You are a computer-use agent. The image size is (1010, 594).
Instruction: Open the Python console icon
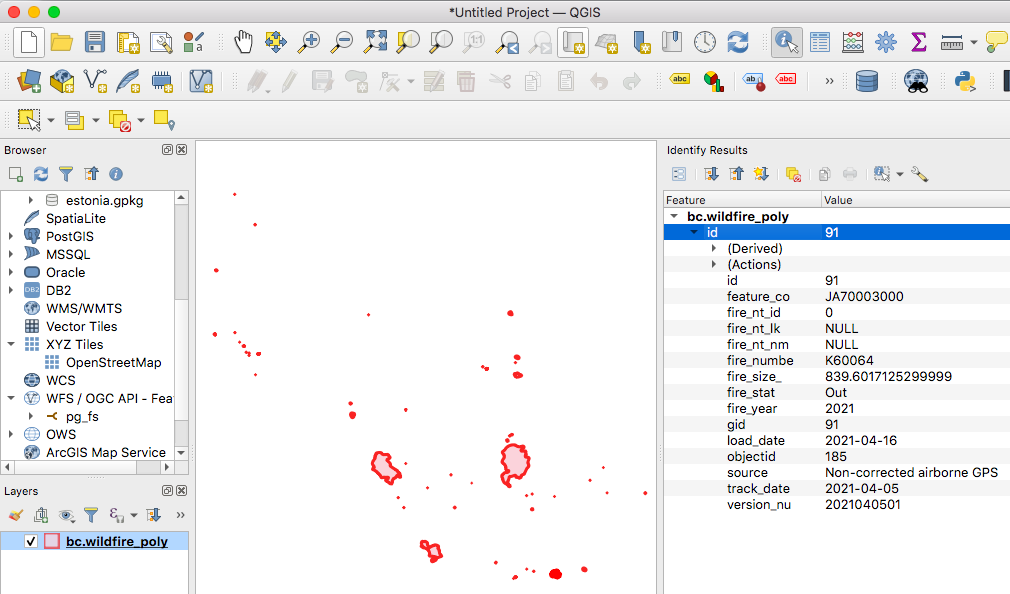point(965,82)
